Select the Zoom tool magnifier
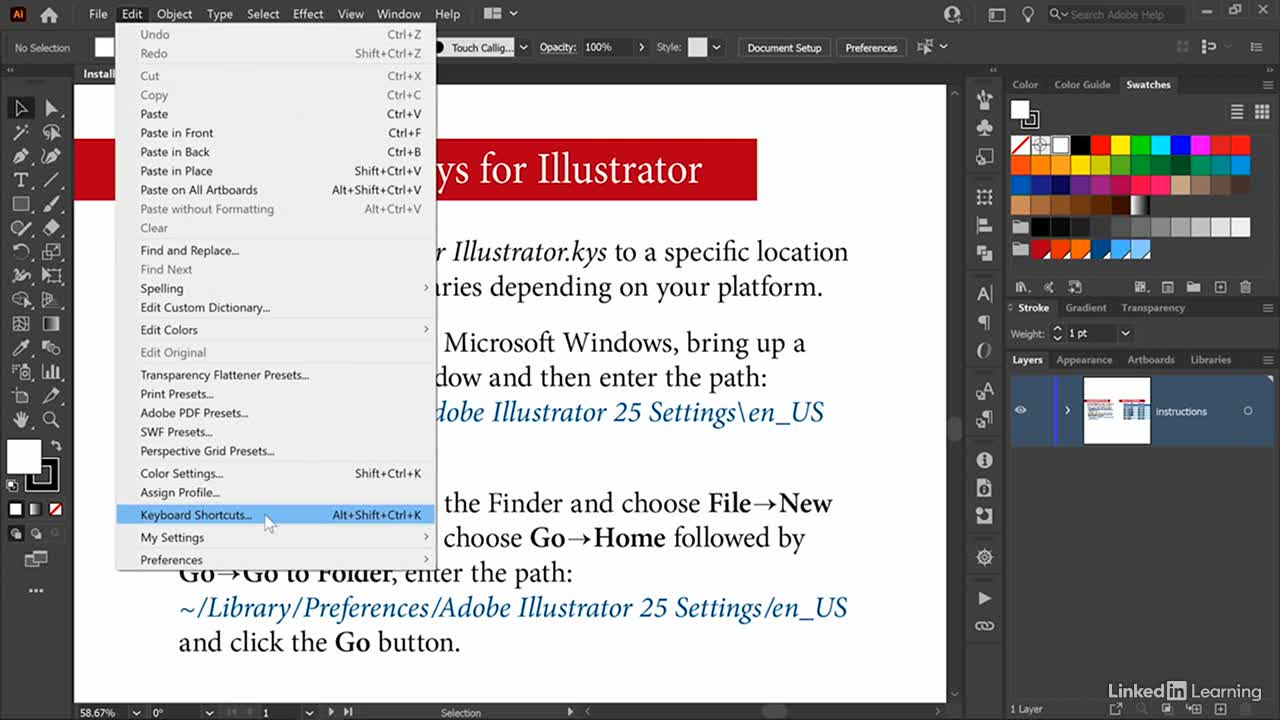Viewport: 1280px width, 720px height. [51, 420]
